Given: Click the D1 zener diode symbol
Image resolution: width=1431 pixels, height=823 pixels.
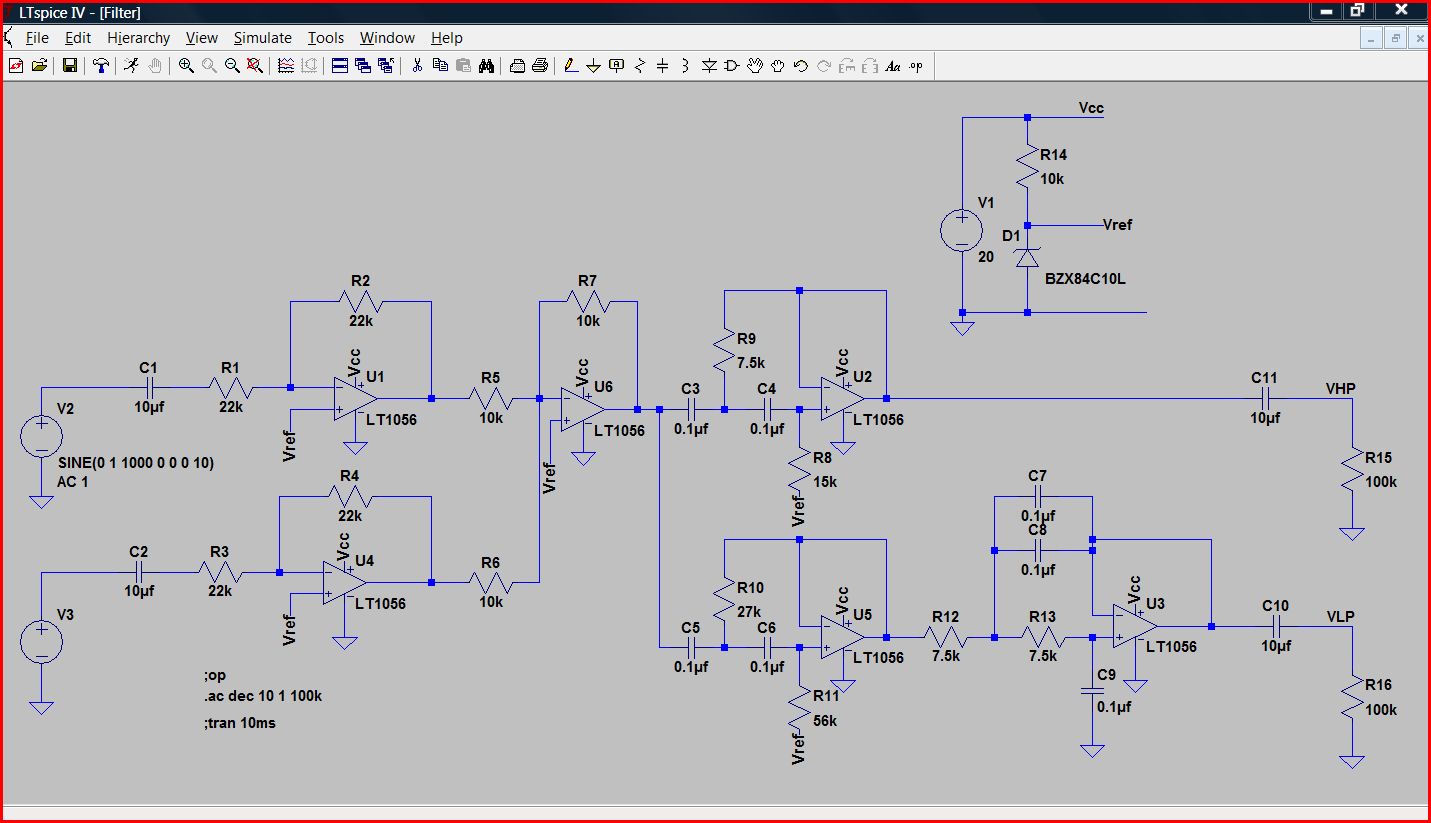Looking at the screenshot, I should (1027, 257).
